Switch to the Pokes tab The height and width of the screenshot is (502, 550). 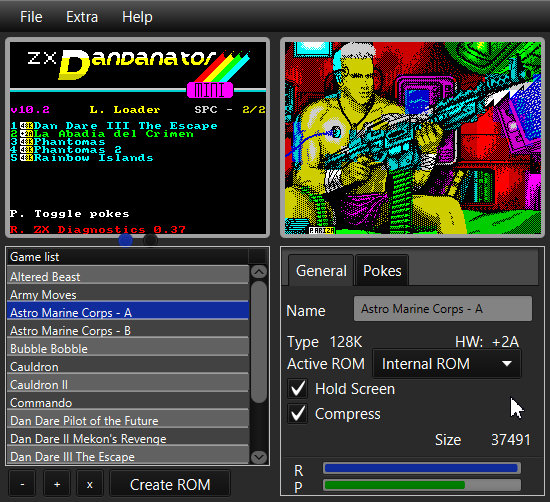[382, 270]
